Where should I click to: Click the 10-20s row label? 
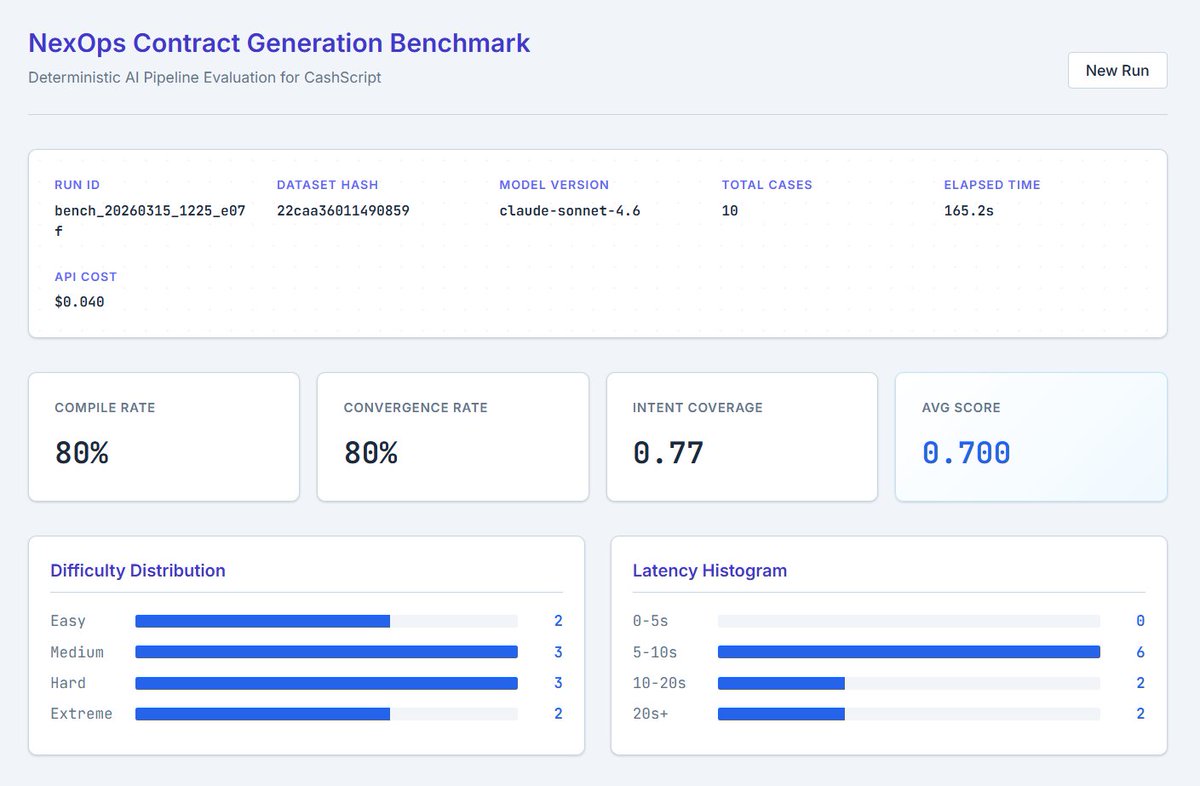pos(659,683)
